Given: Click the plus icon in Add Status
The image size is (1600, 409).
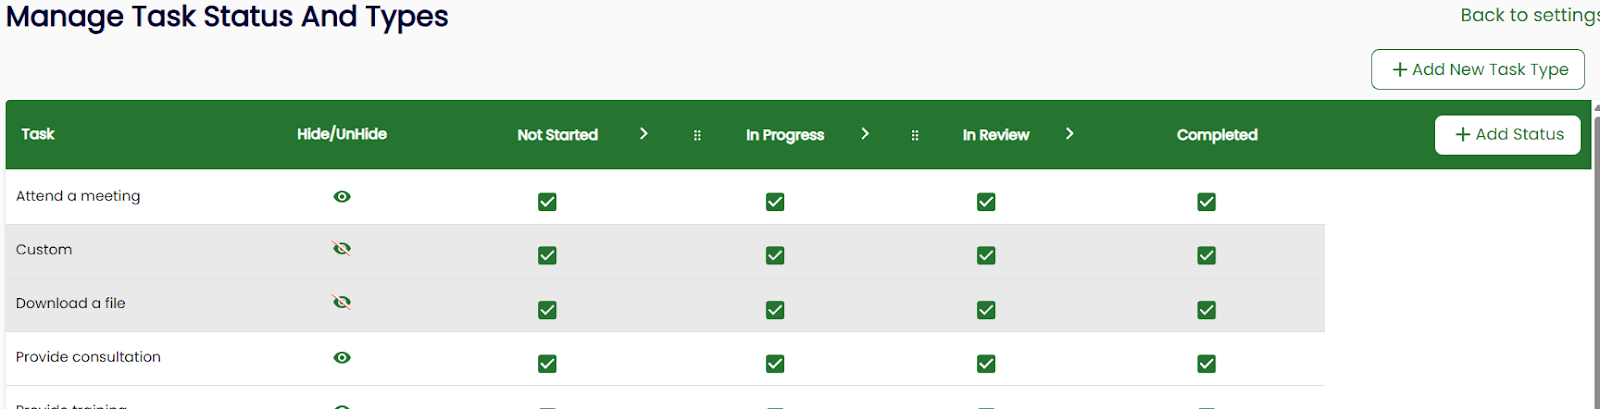Looking at the screenshot, I should (1462, 135).
